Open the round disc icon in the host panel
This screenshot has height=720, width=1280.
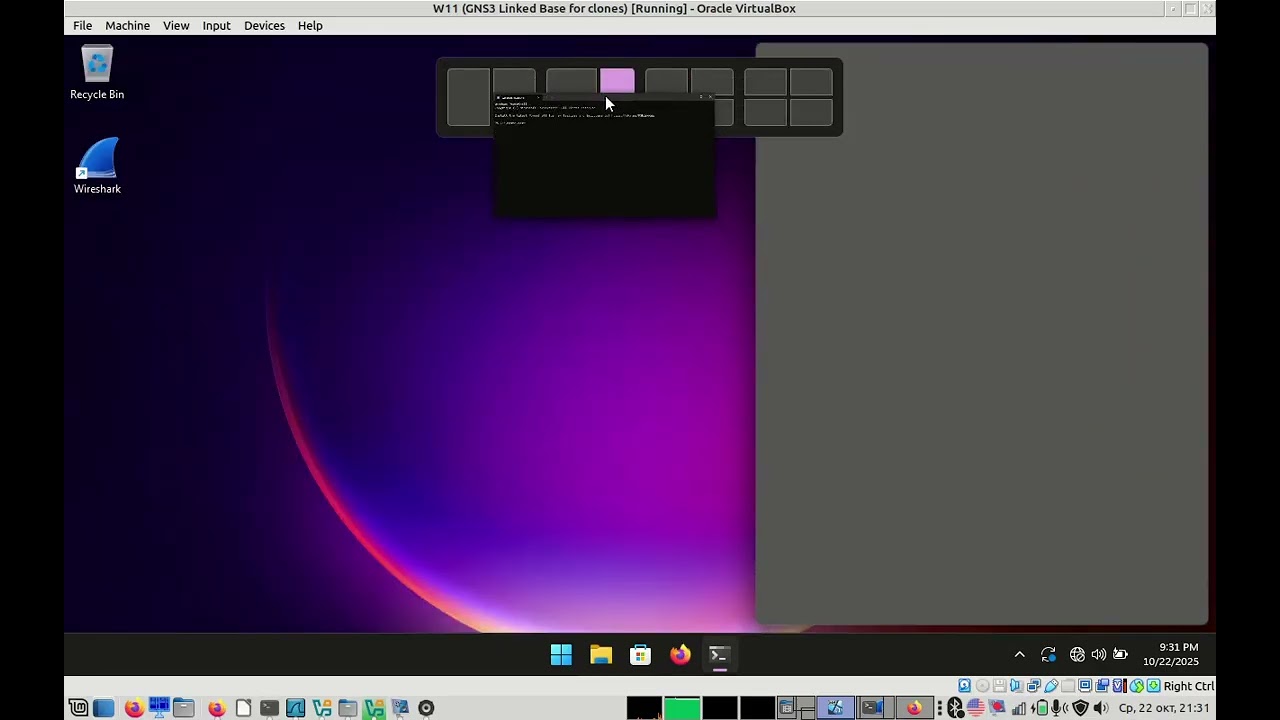click(426, 708)
